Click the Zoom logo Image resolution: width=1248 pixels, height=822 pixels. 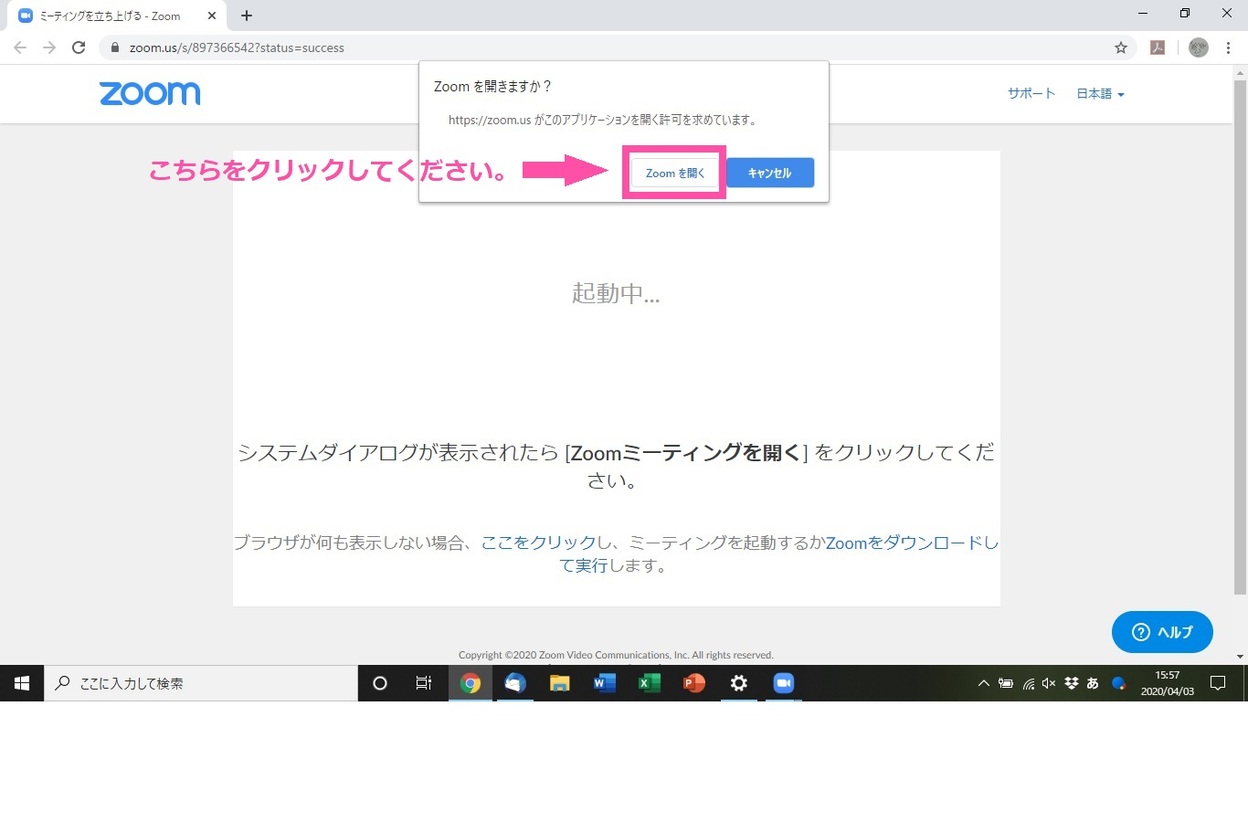tap(150, 93)
